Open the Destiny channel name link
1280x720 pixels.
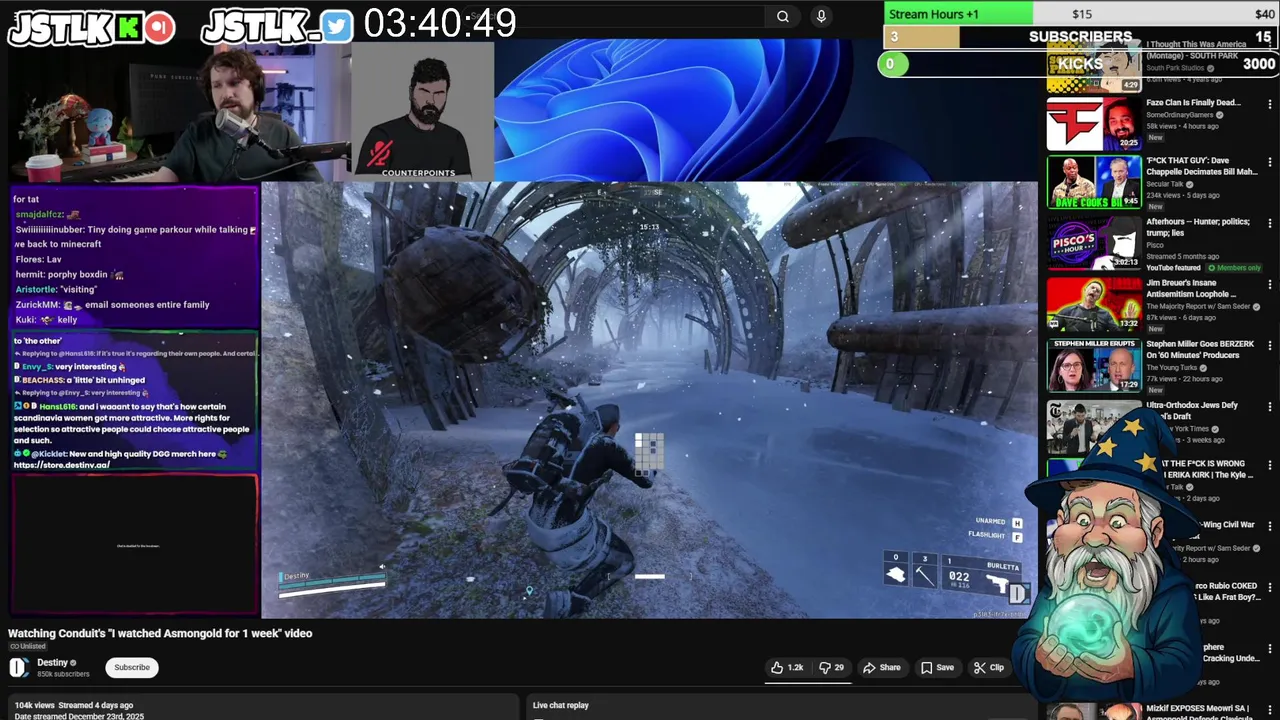(x=52, y=662)
